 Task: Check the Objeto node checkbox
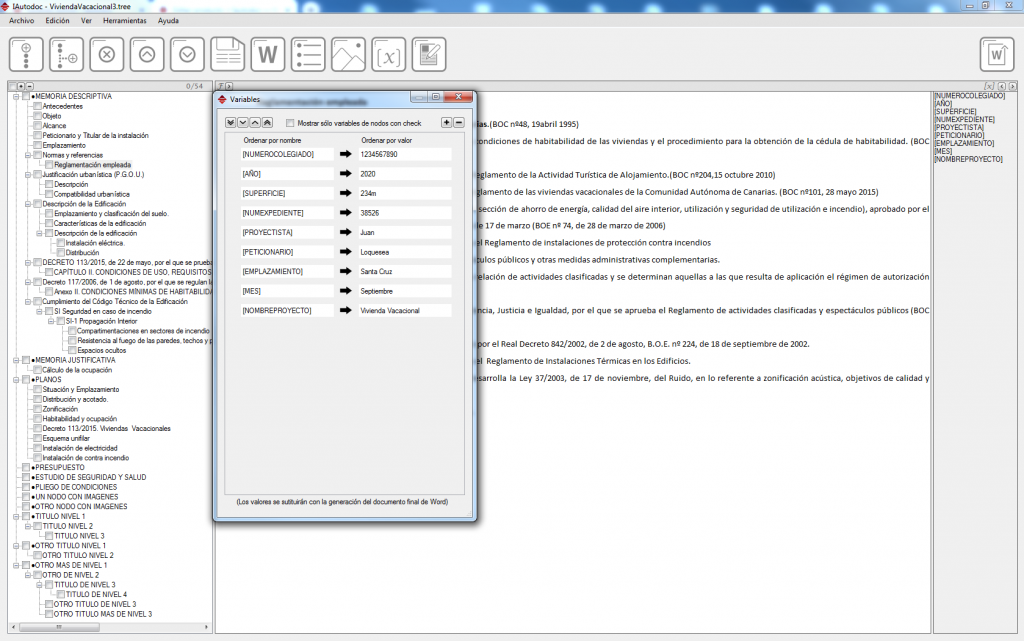pyautogui.click(x=38, y=116)
